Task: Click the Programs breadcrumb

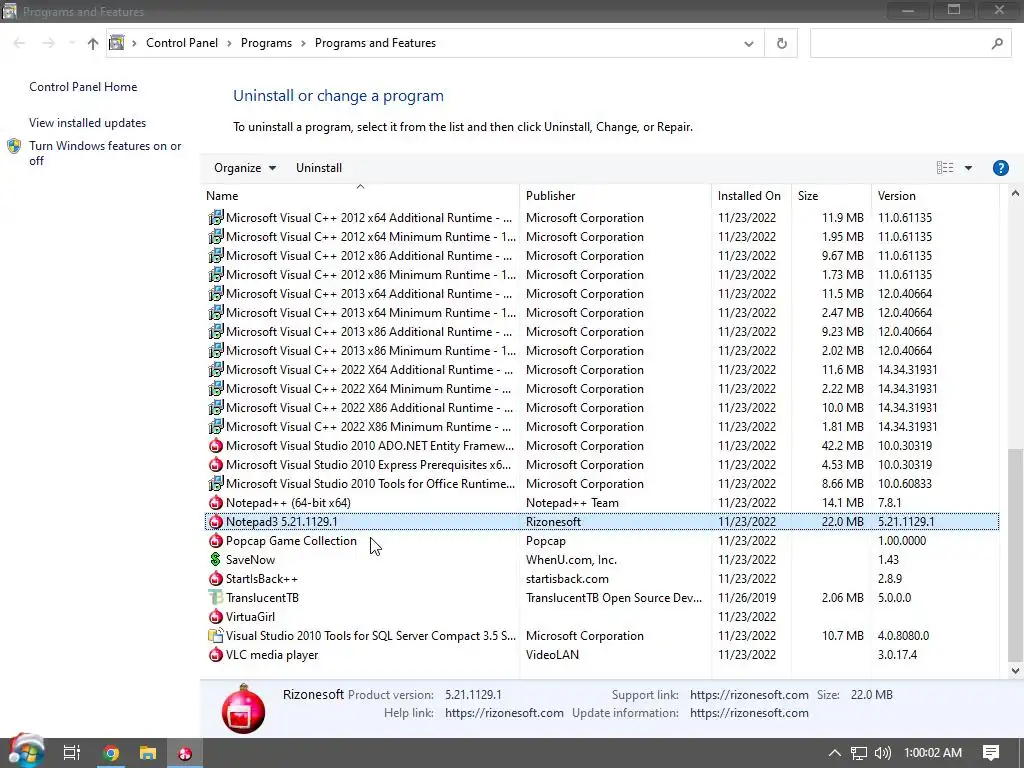Action: click(266, 43)
